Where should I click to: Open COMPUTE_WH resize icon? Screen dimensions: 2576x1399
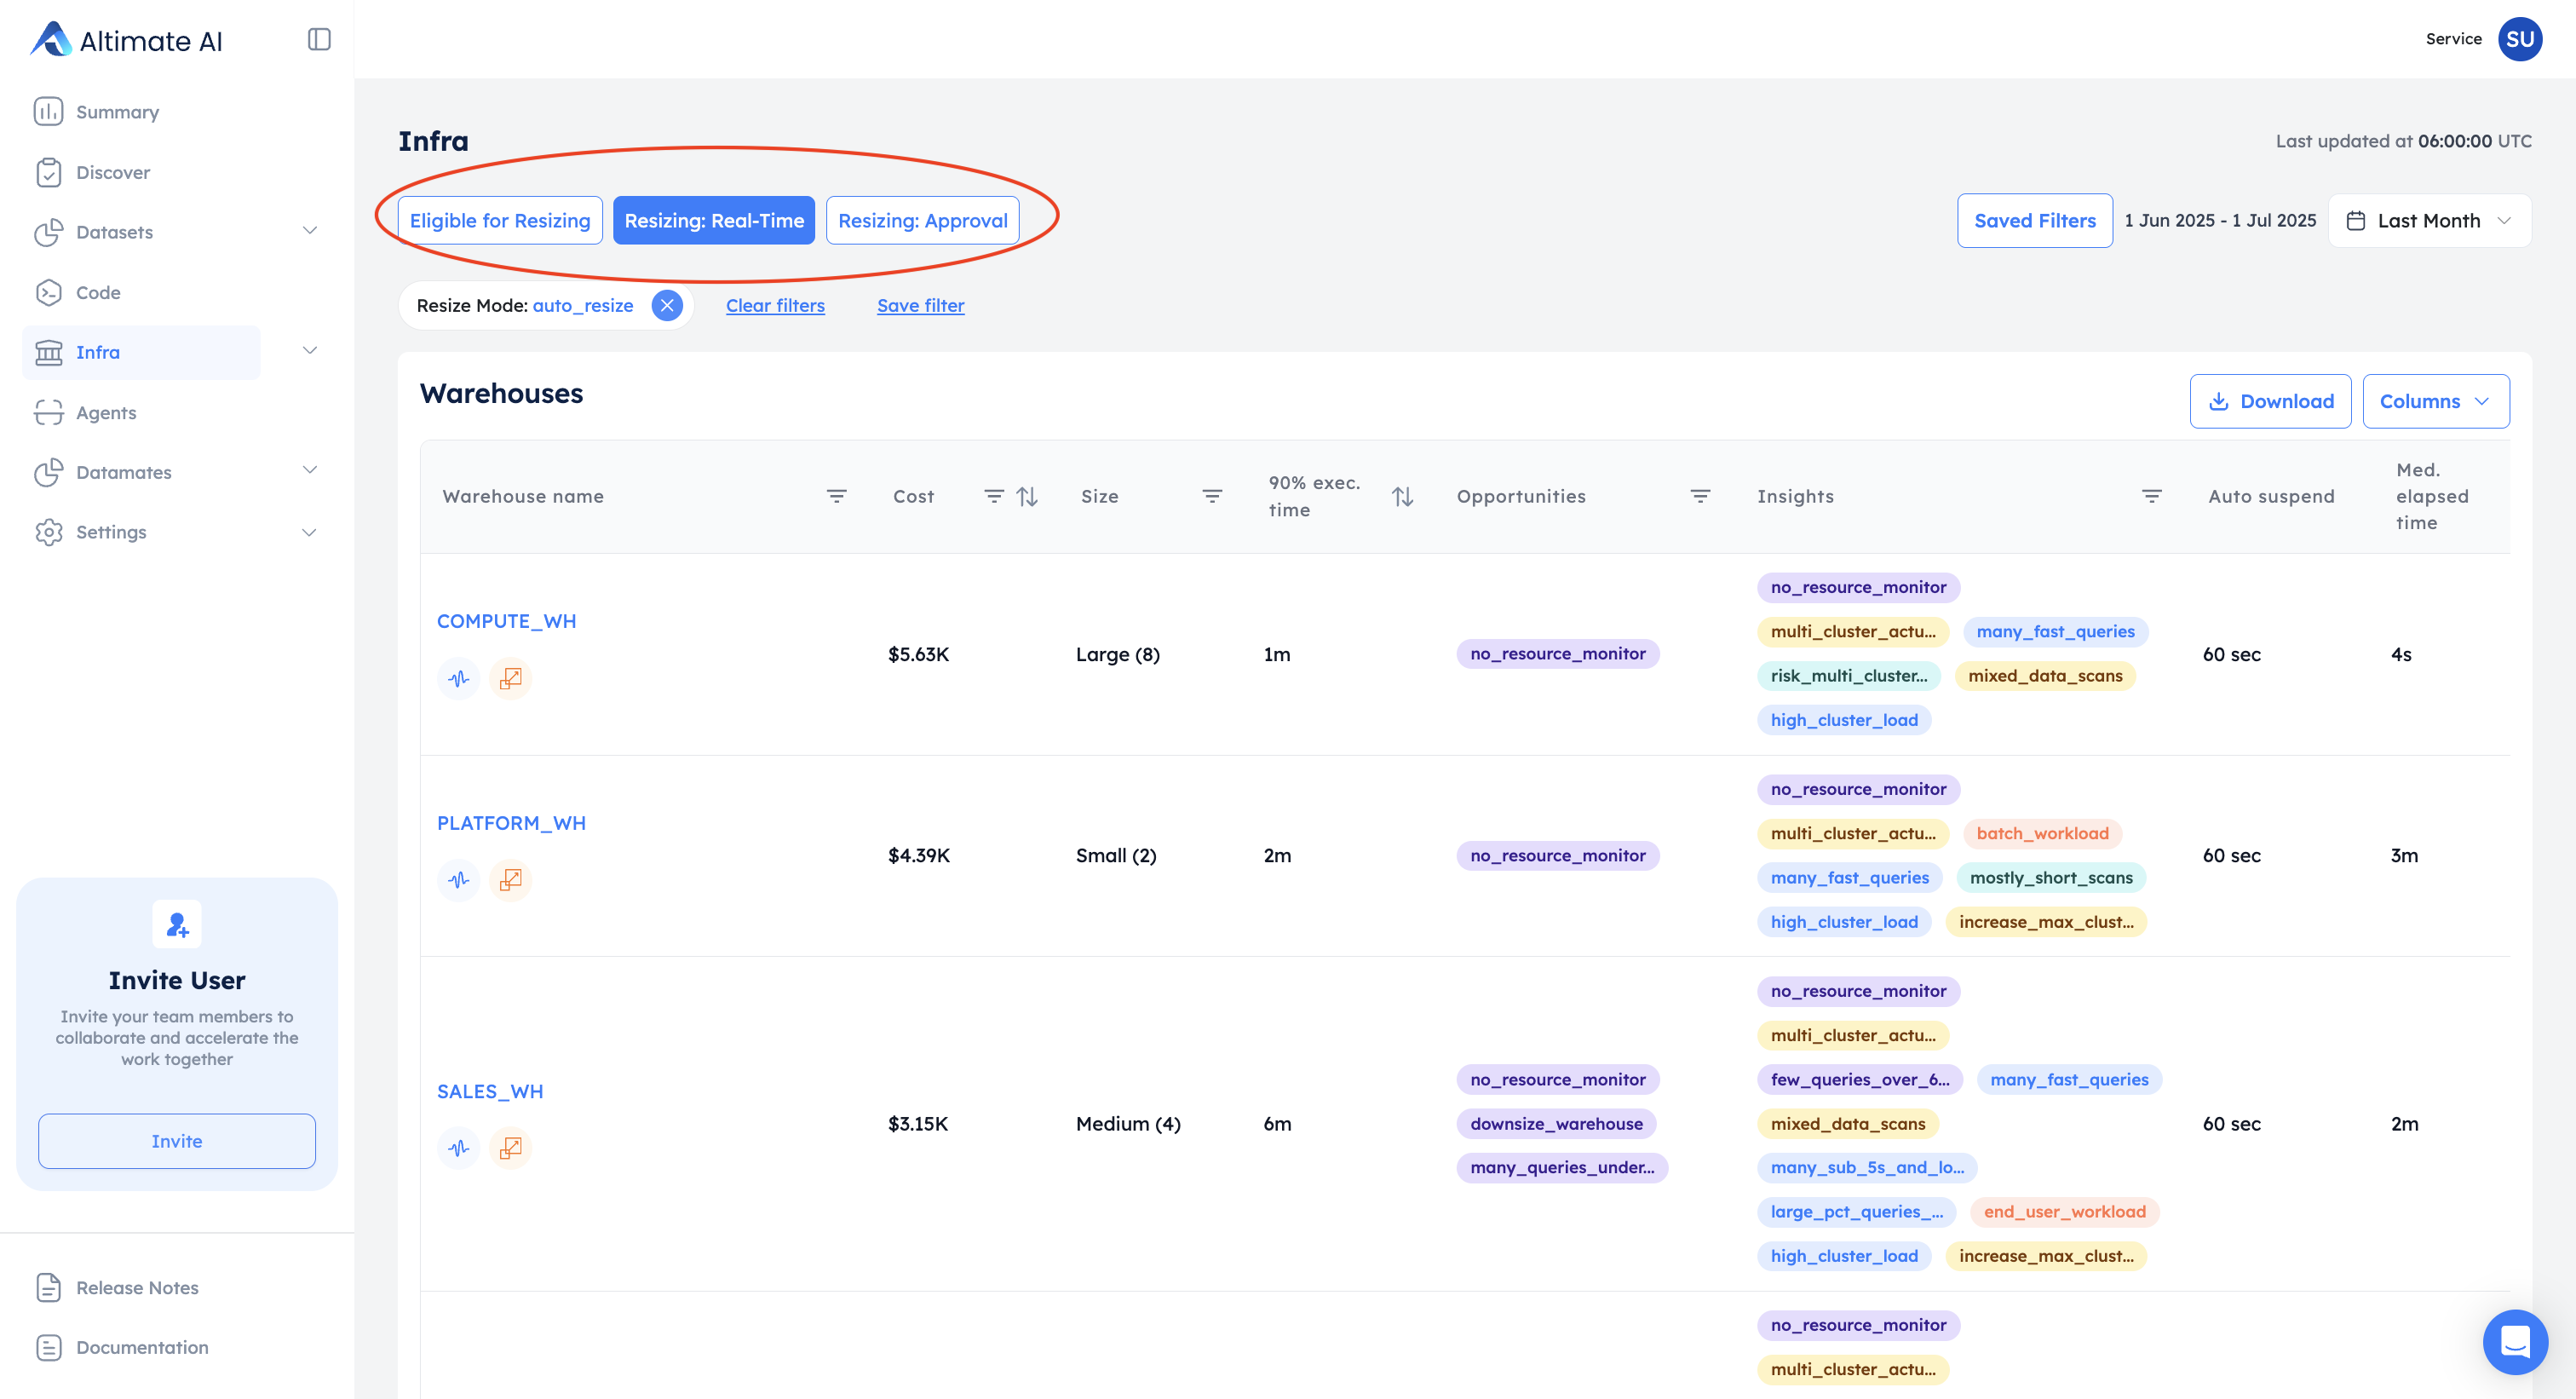point(510,678)
